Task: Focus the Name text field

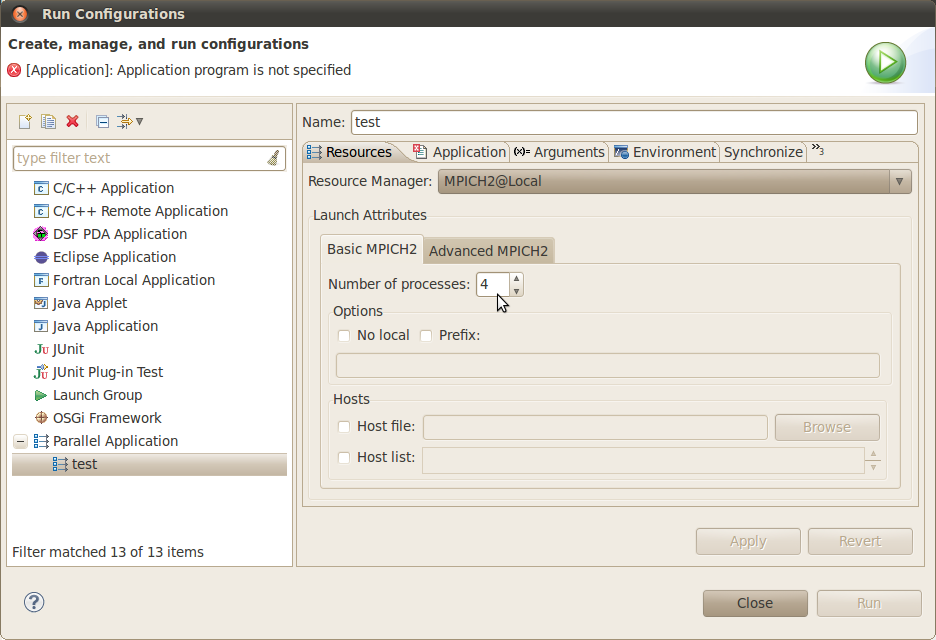Action: click(634, 122)
